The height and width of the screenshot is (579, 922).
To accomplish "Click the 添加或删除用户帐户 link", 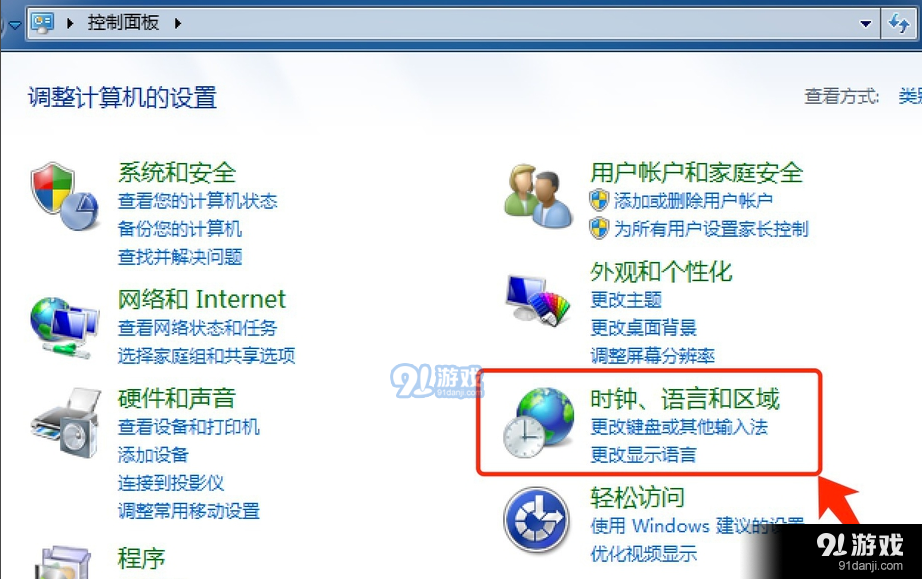I will pyautogui.click(x=693, y=201).
